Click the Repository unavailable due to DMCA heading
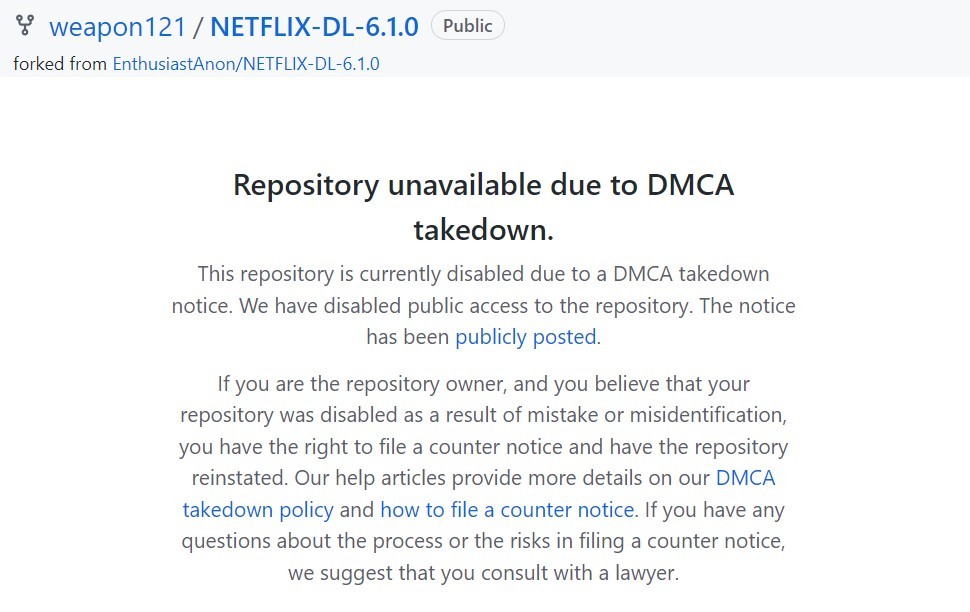 click(x=484, y=185)
